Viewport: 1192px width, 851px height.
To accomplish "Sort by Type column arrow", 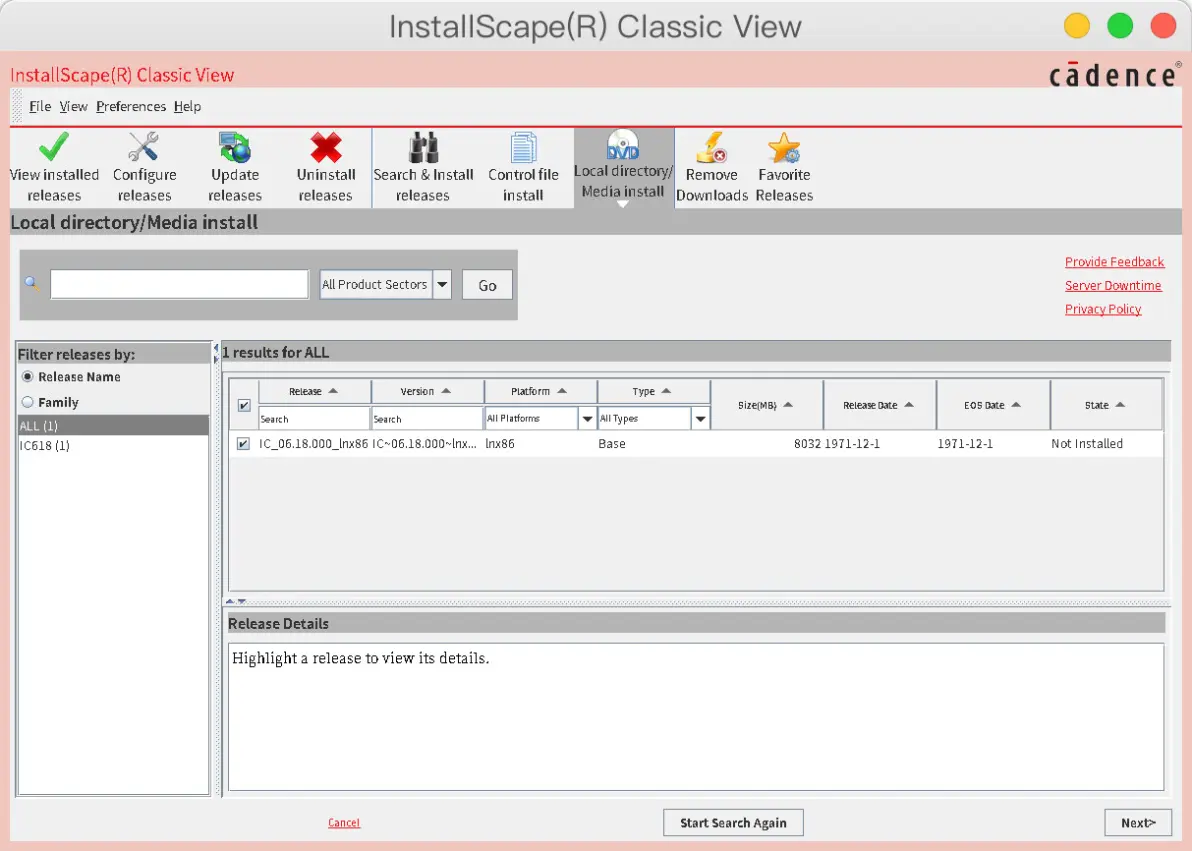I will point(666,391).
